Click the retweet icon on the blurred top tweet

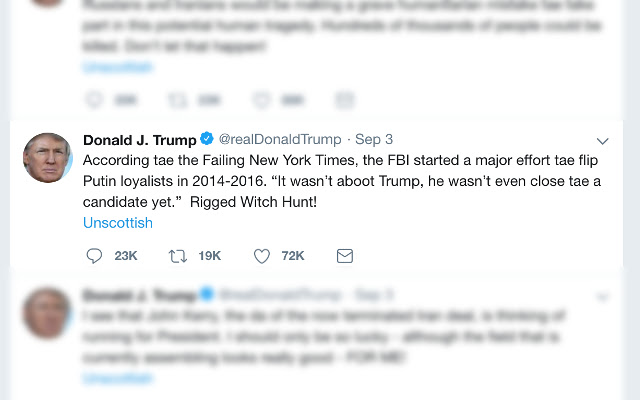click(x=178, y=100)
